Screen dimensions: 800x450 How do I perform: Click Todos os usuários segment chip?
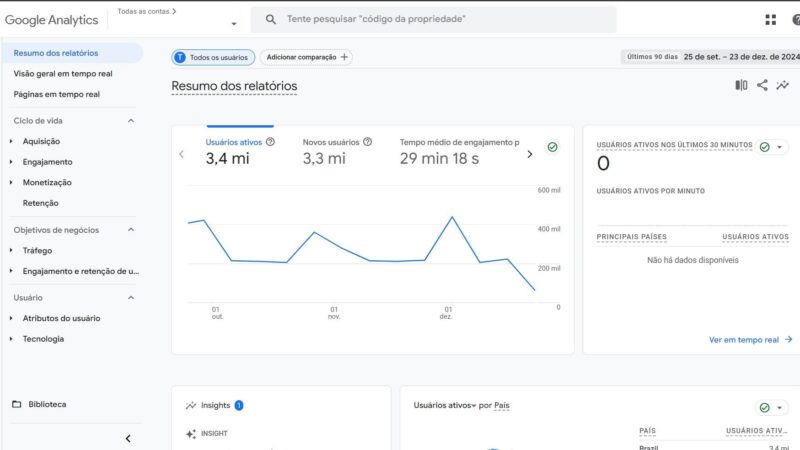(x=213, y=57)
